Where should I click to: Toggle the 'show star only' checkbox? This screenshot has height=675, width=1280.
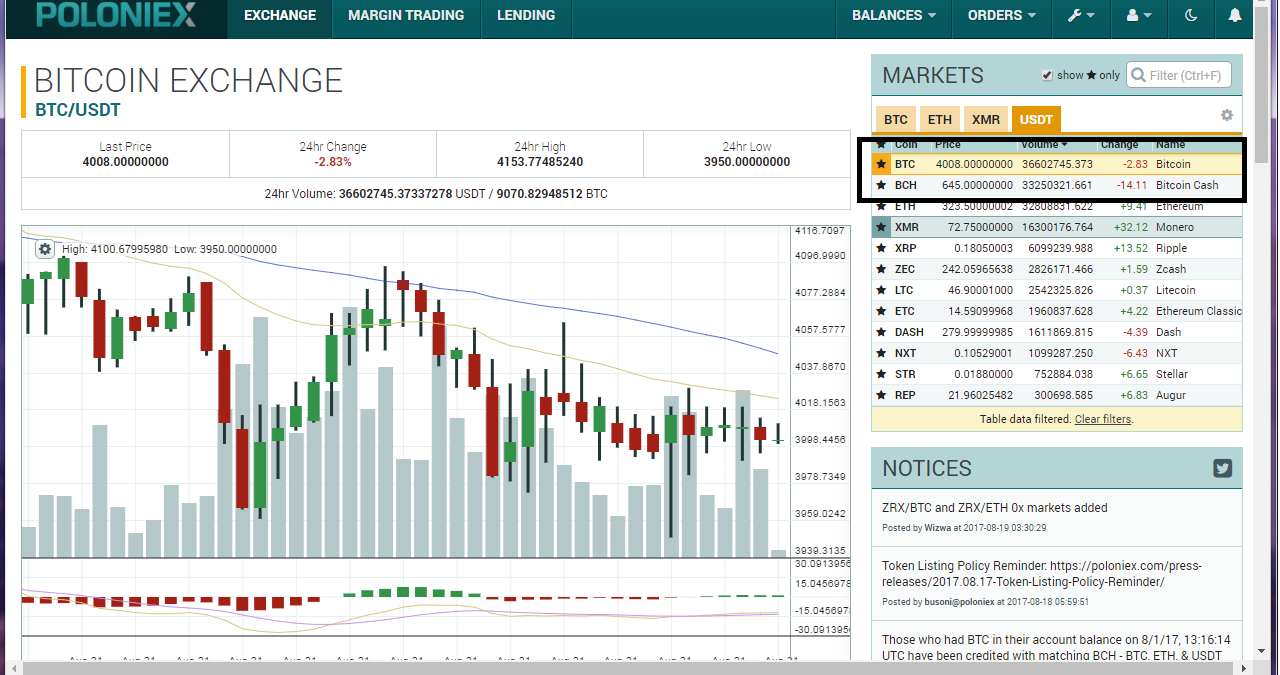(1047, 75)
